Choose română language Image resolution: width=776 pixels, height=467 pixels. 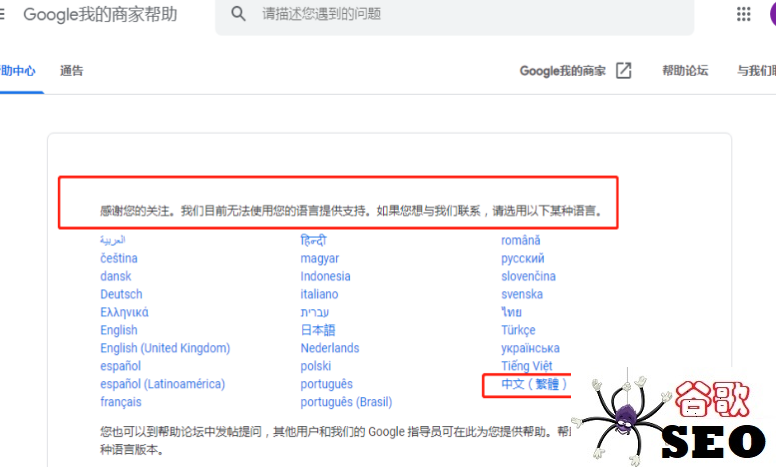click(521, 240)
